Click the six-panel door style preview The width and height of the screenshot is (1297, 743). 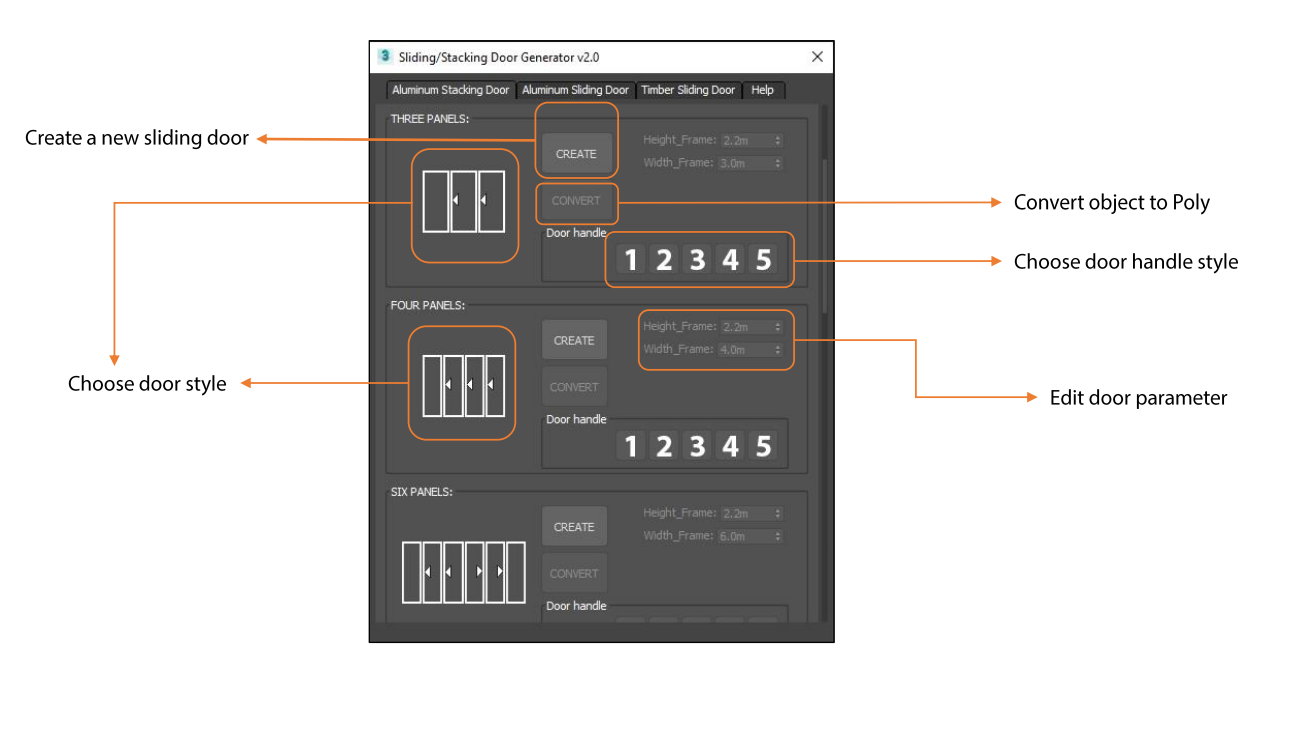[463, 572]
